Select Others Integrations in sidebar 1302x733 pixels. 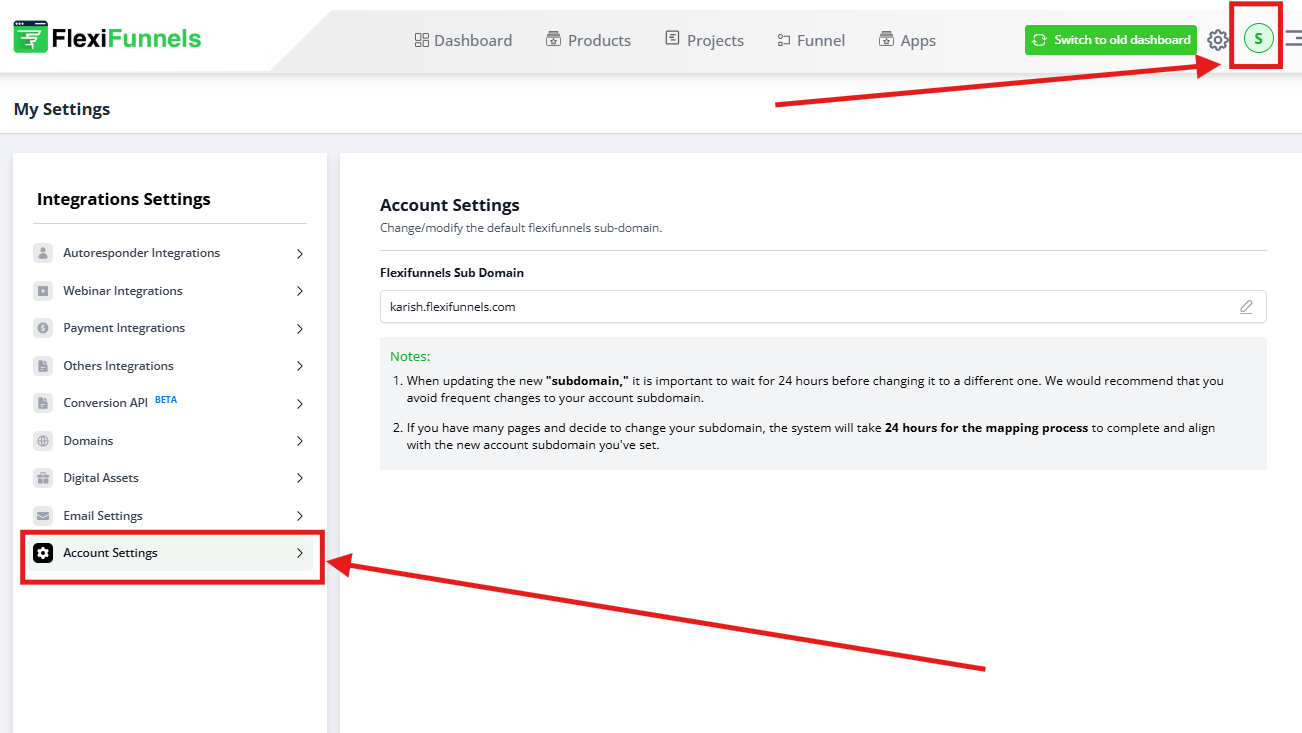point(168,366)
